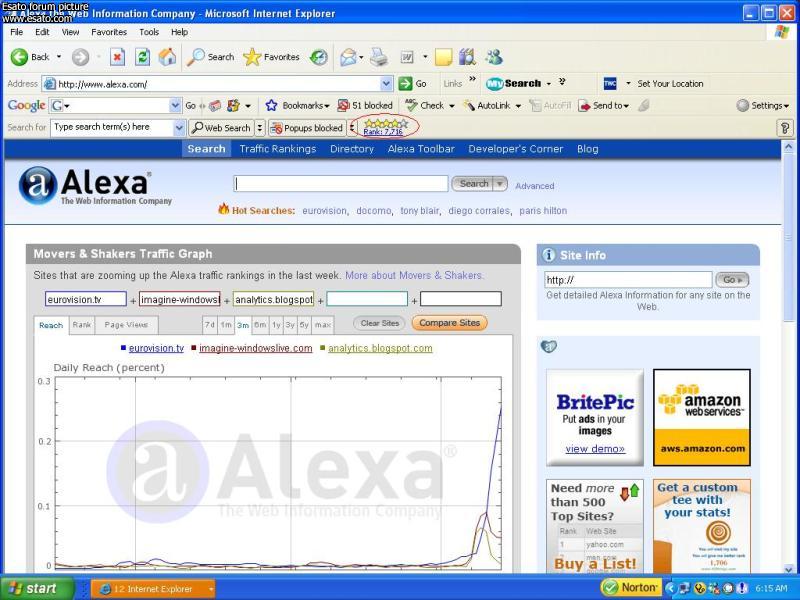The image size is (800, 600).
Task: Click the Advanced search link
Action: pos(534,186)
